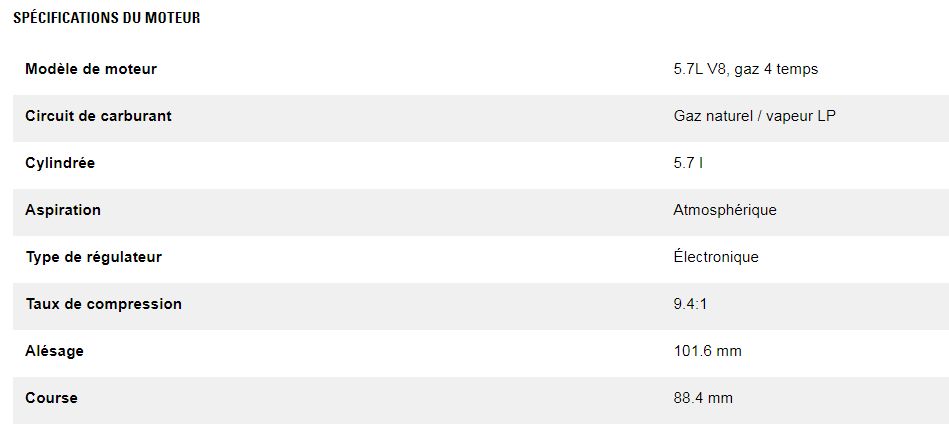Screen dimensions: 949x437
Task: Click the Spécifications du moteur heading
Action: 106,19
